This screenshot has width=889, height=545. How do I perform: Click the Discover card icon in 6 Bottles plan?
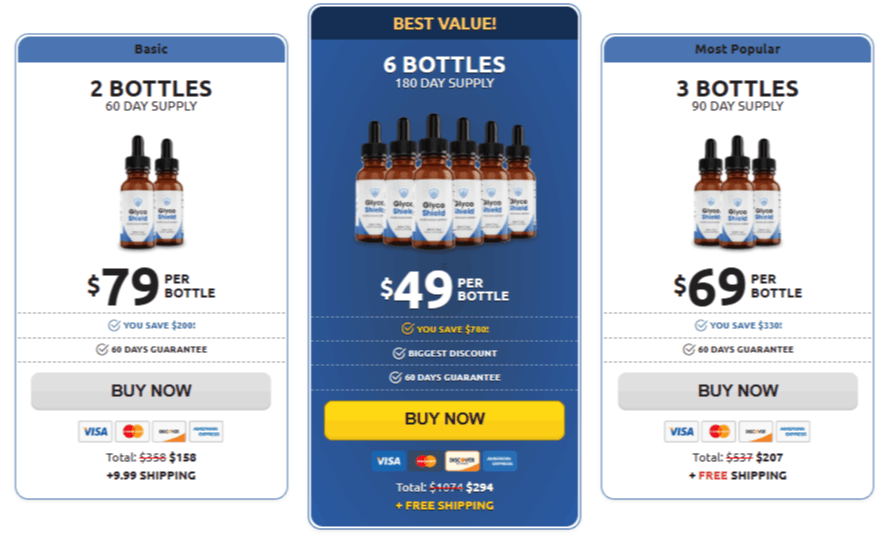point(462,461)
